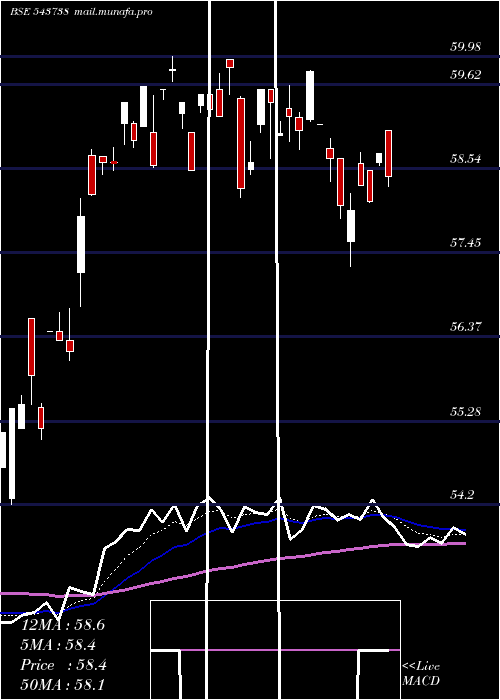Click the 59.62 price level label

coord(465,75)
